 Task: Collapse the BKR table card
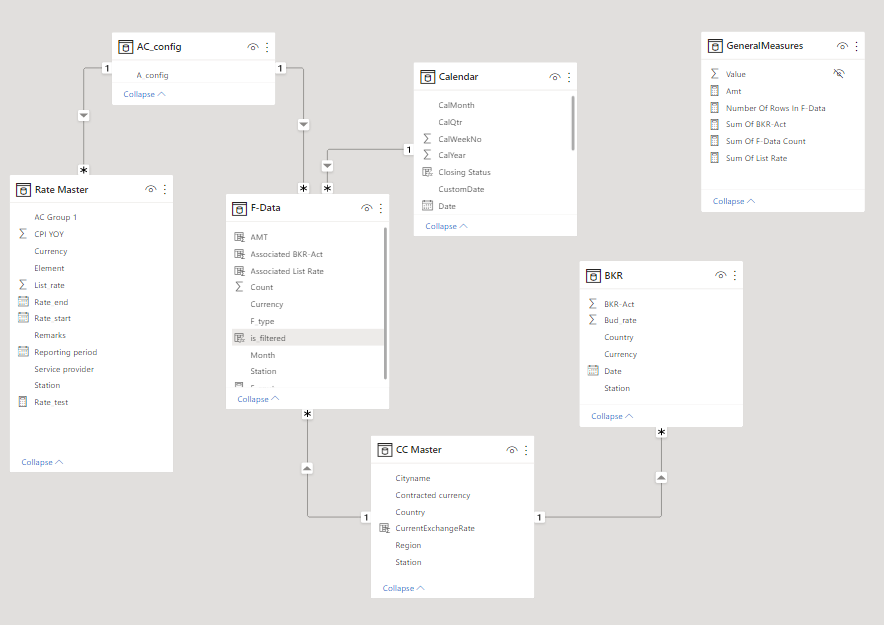(612, 416)
